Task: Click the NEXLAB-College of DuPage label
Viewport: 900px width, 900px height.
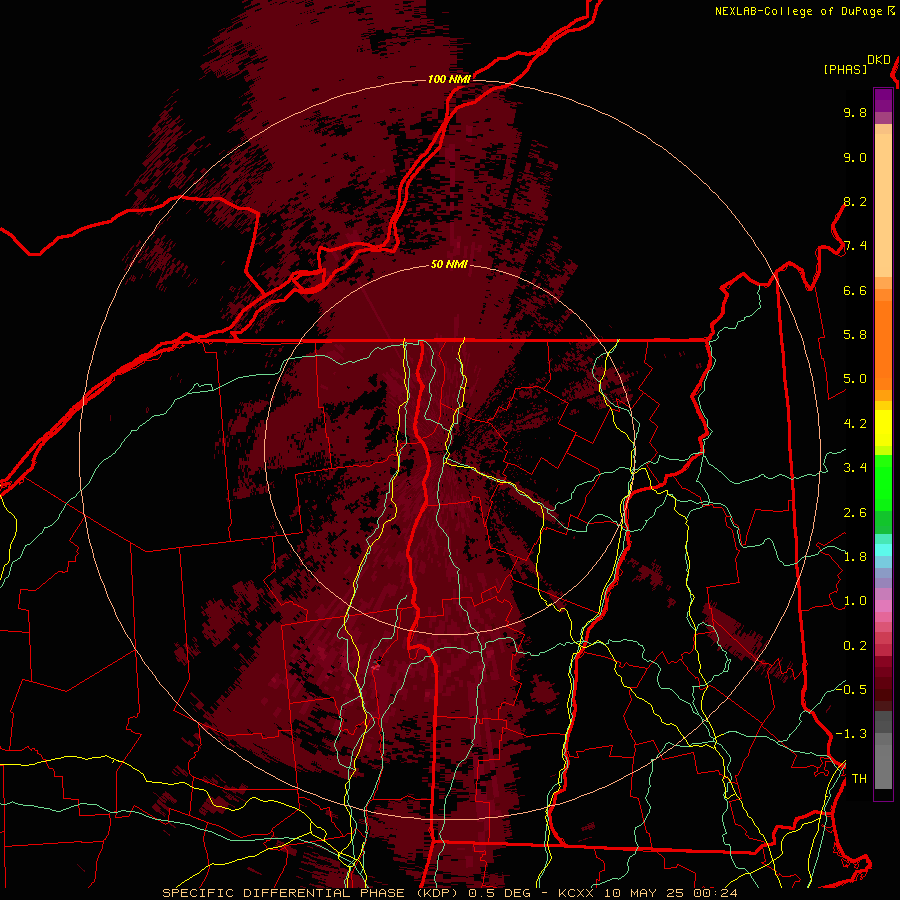Action: point(798,11)
